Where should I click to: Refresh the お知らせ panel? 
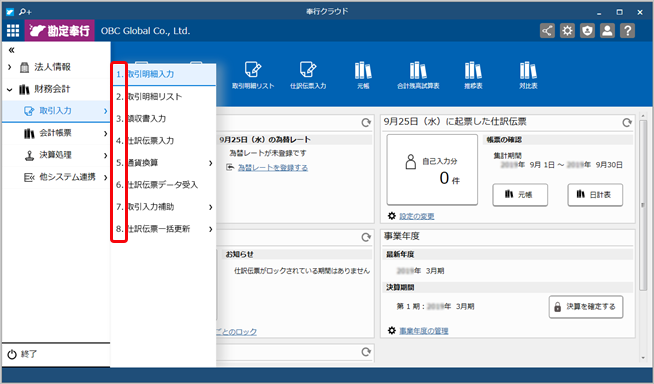click(x=366, y=237)
